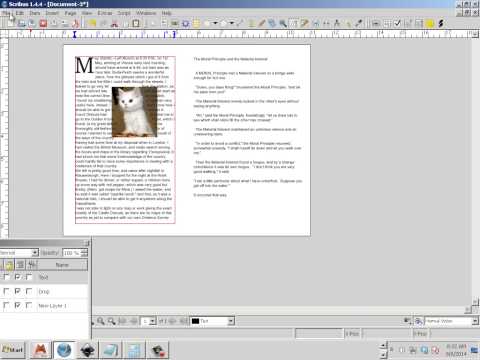Click the Undo toolbar icon

pyautogui.click(x=92, y=23)
